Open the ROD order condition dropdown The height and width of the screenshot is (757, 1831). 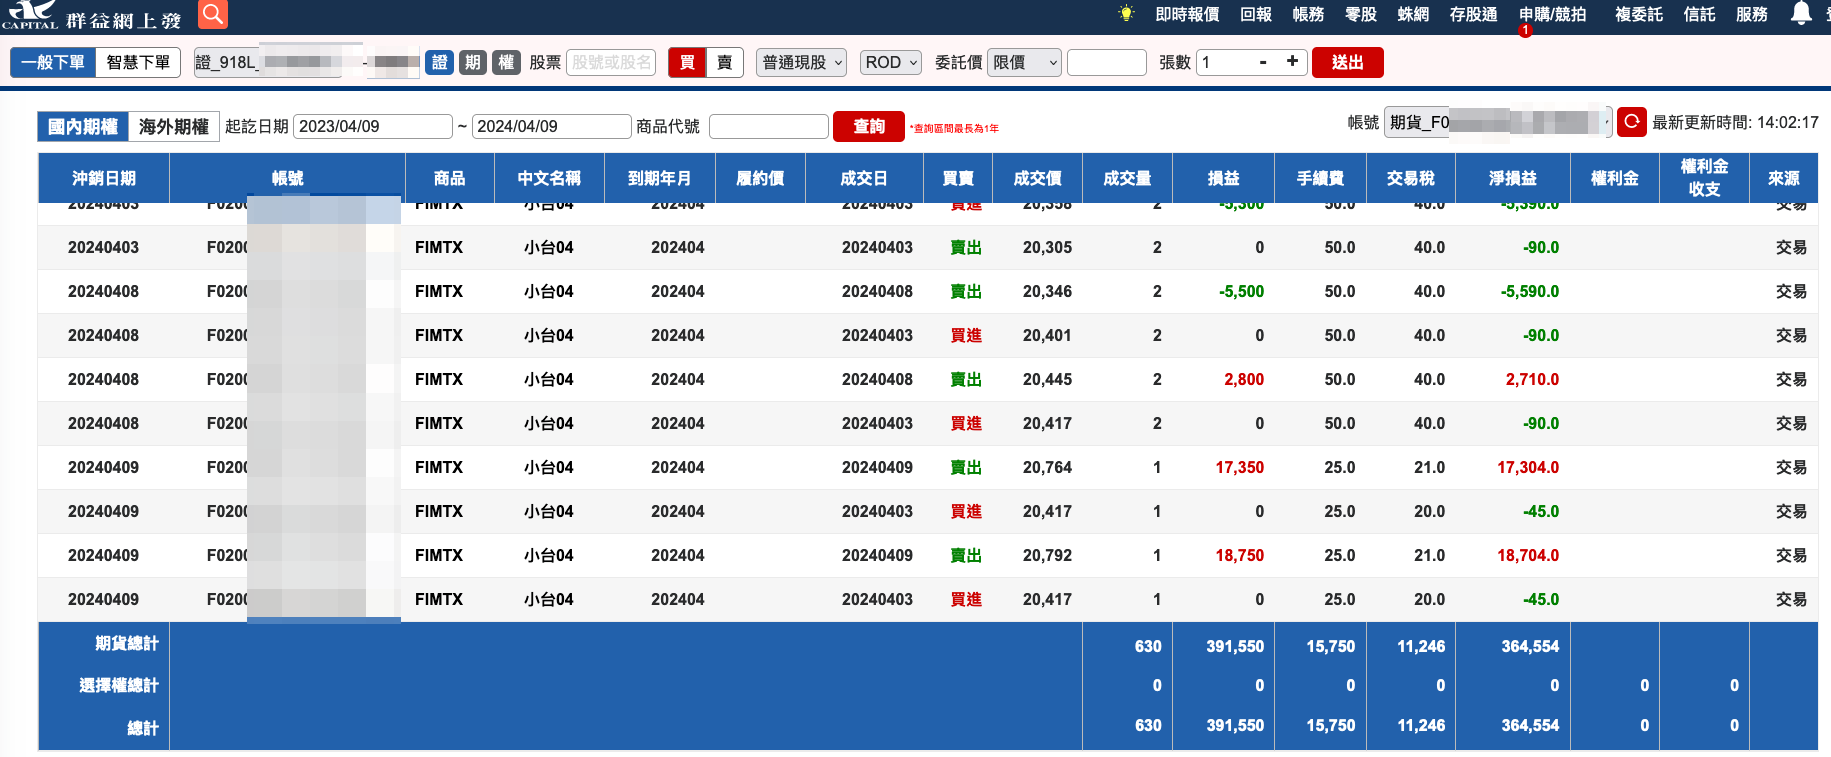tap(891, 62)
